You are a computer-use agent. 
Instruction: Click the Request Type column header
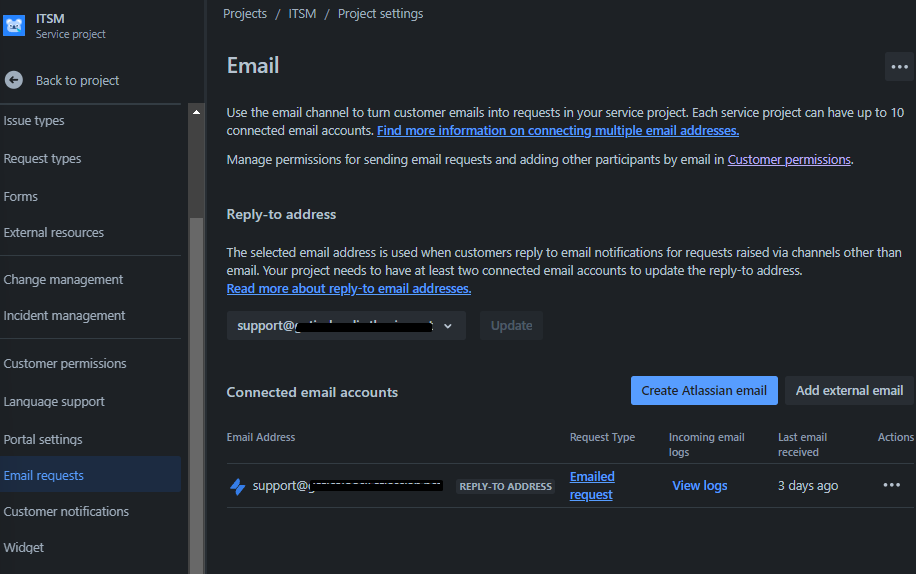pyautogui.click(x=602, y=437)
